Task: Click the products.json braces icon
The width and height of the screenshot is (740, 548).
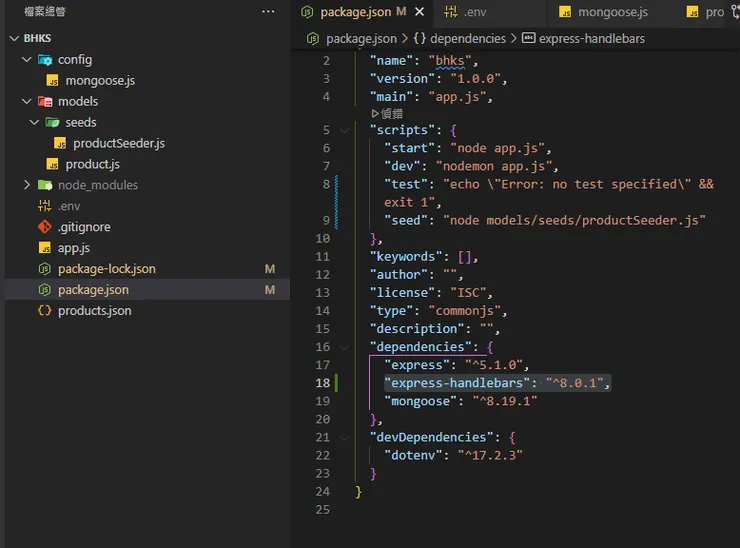Action: 44,311
